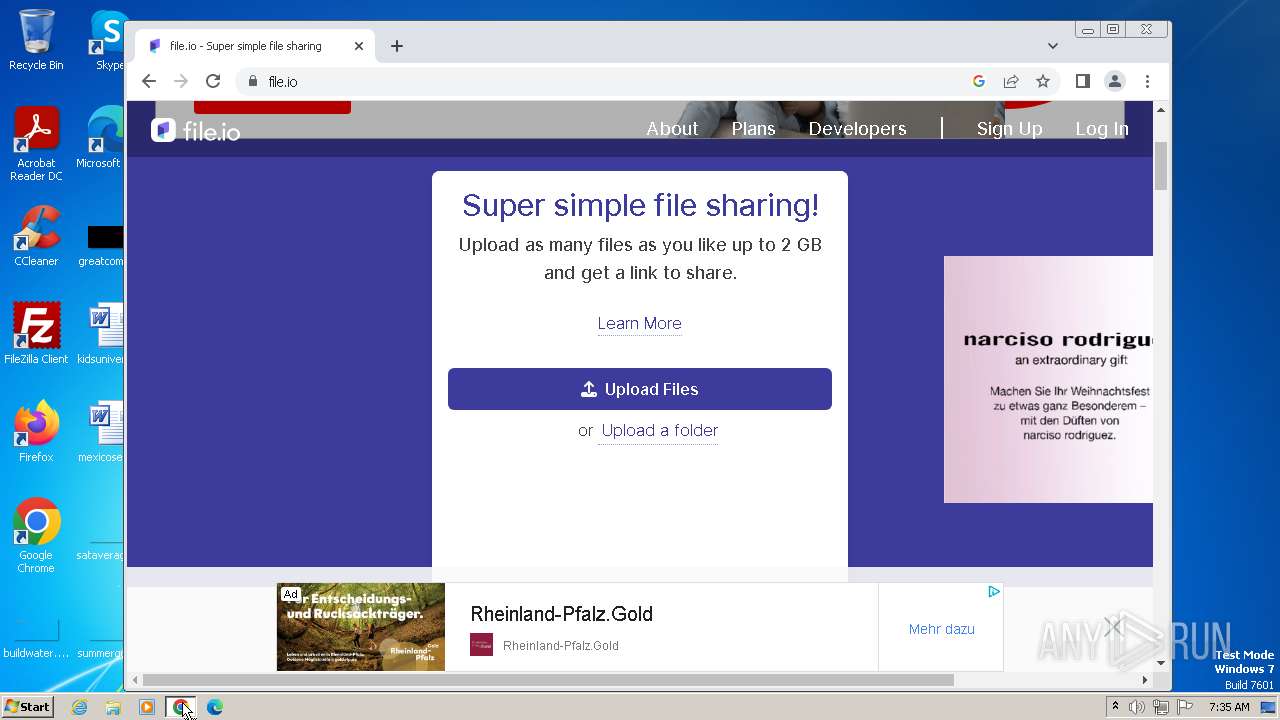Select FileZilla Client desktop icon

click(36, 334)
